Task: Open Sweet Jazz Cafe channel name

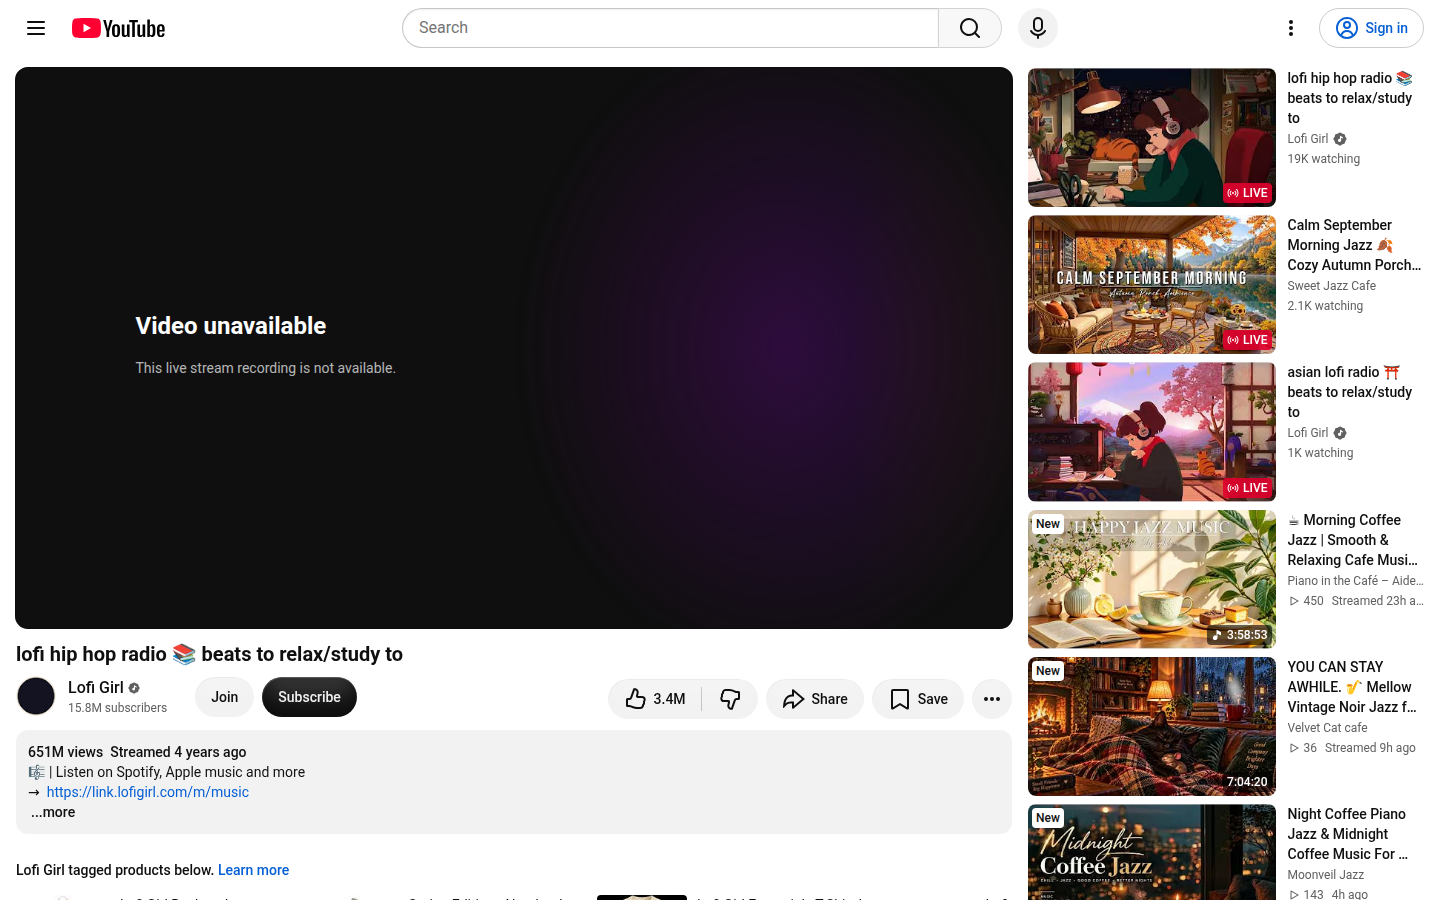Action: pyautogui.click(x=1331, y=286)
